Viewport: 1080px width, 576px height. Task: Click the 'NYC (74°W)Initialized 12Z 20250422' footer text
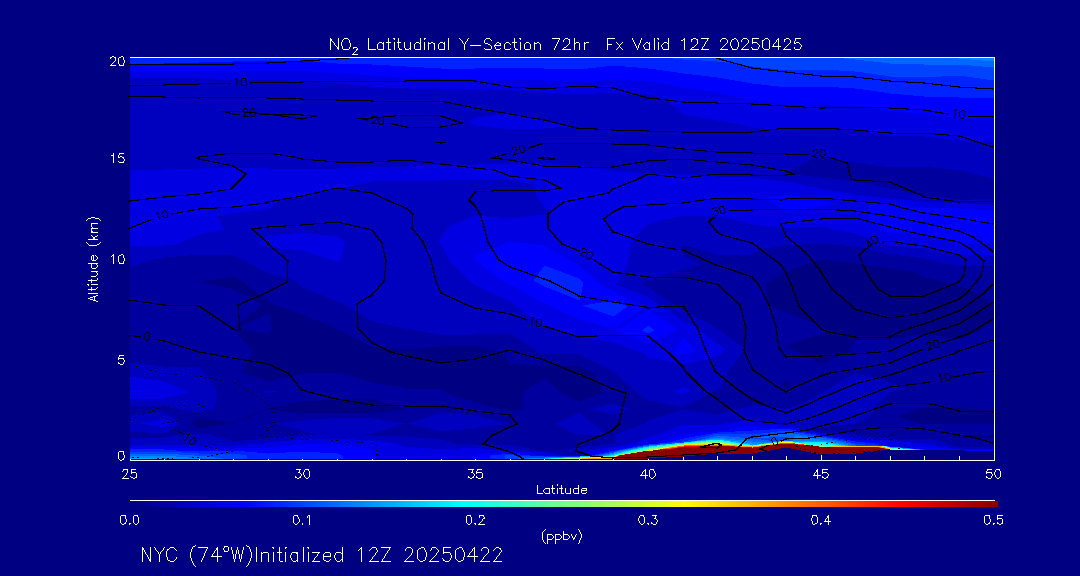[x=322, y=555]
